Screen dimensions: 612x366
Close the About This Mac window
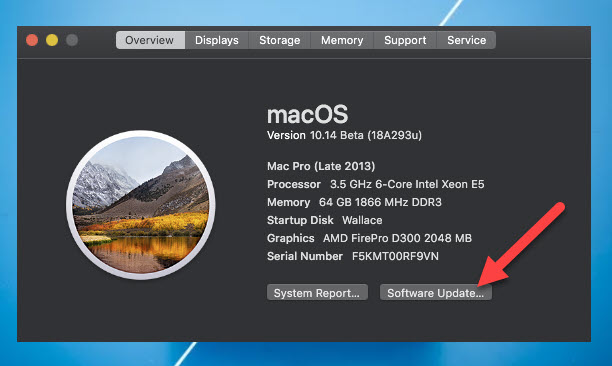click(32, 40)
